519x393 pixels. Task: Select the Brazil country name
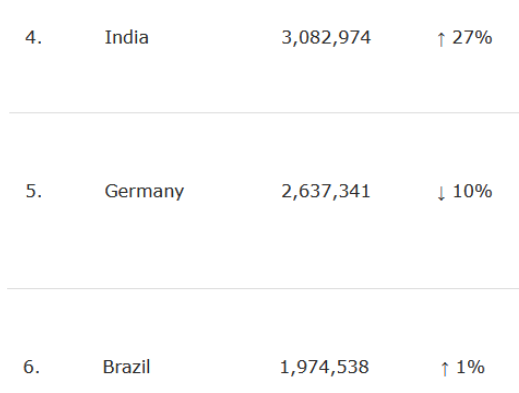click(126, 367)
